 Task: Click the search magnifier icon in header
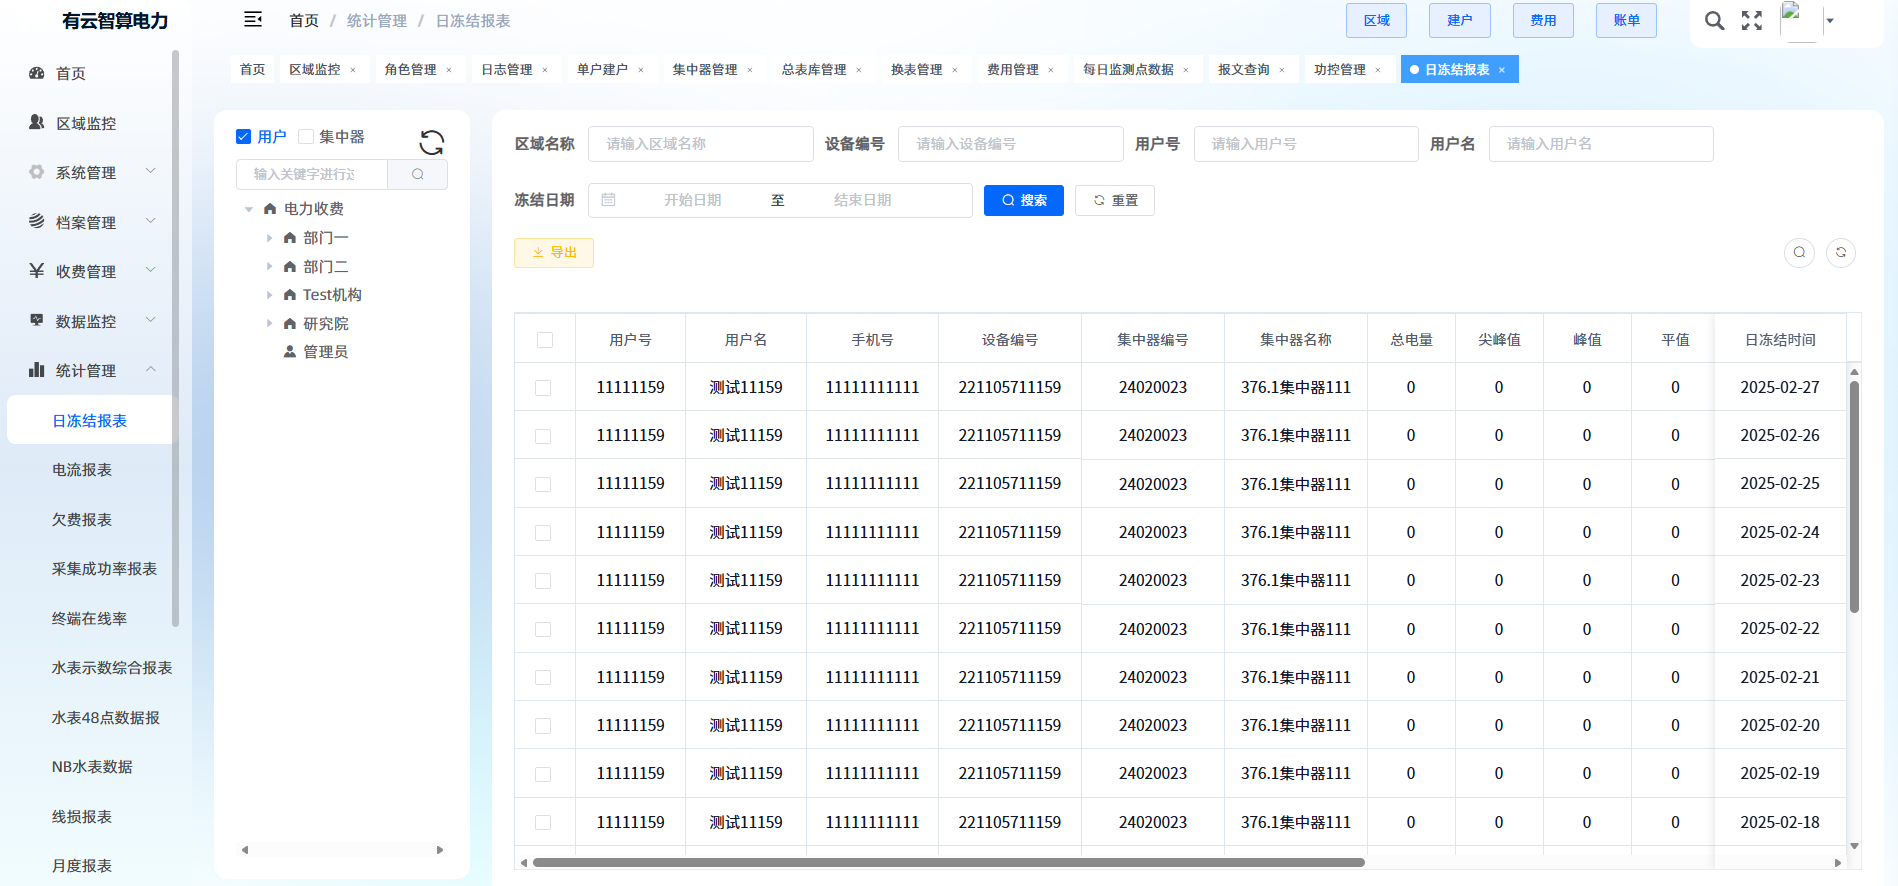point(1714,21)
